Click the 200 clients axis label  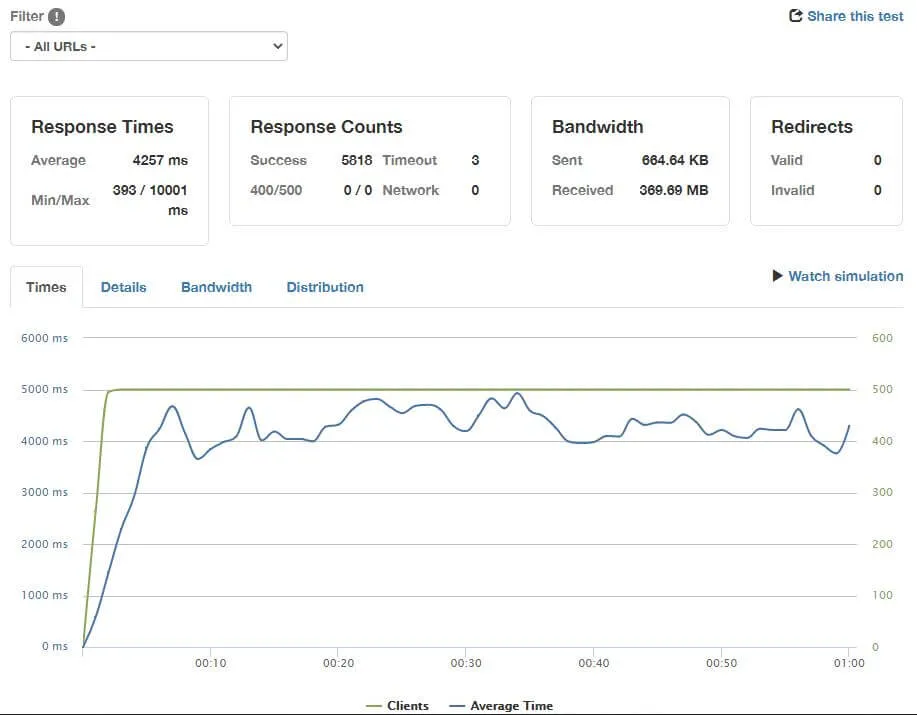882,544
